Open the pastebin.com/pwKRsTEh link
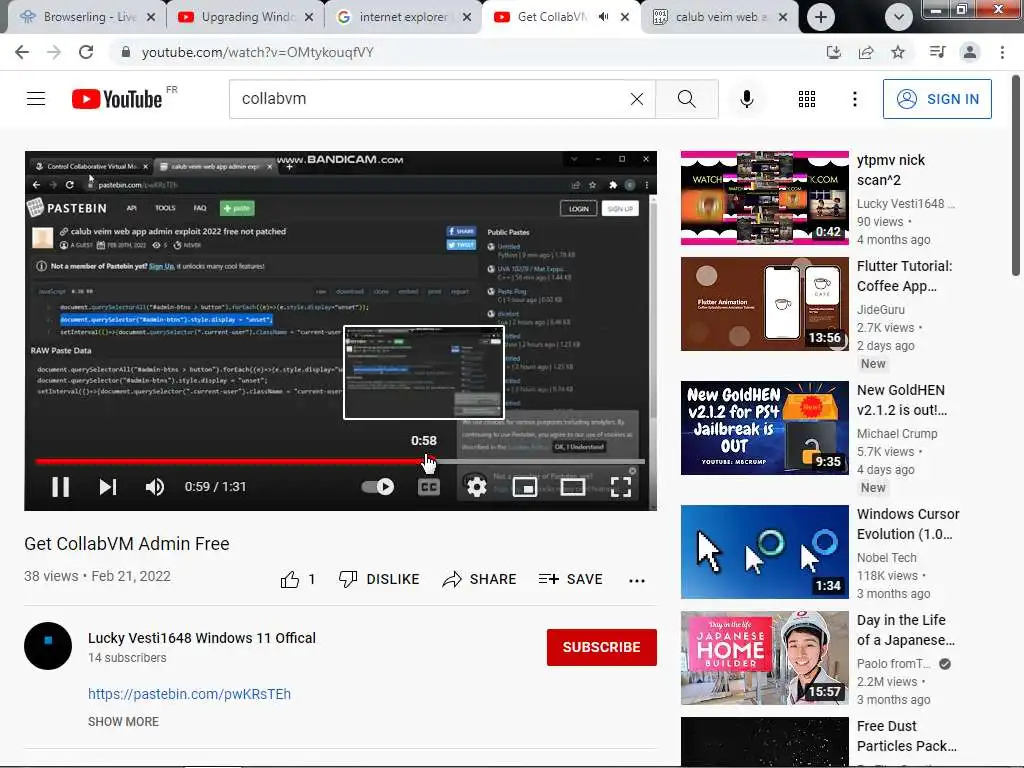 [x=189, y=694]
